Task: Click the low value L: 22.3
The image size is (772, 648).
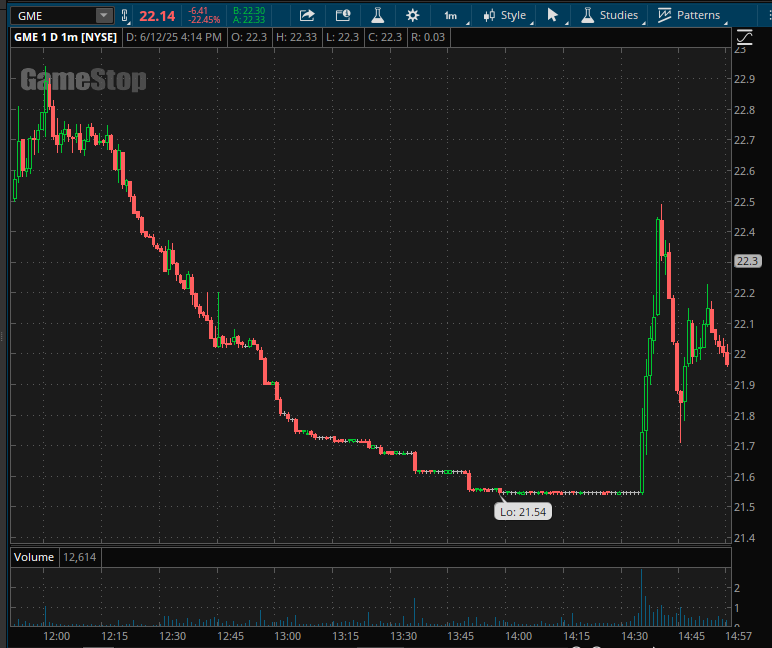Action: (x=342, y=37)
